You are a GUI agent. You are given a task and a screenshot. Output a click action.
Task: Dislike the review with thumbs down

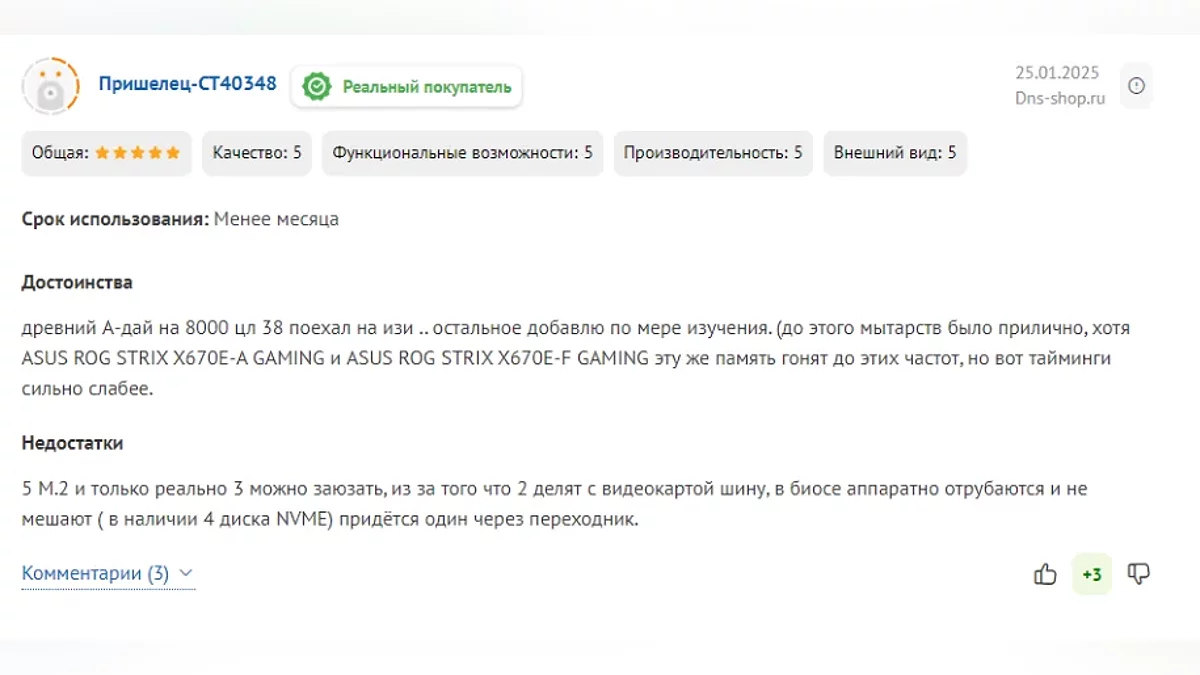(x=1138, y=574)
